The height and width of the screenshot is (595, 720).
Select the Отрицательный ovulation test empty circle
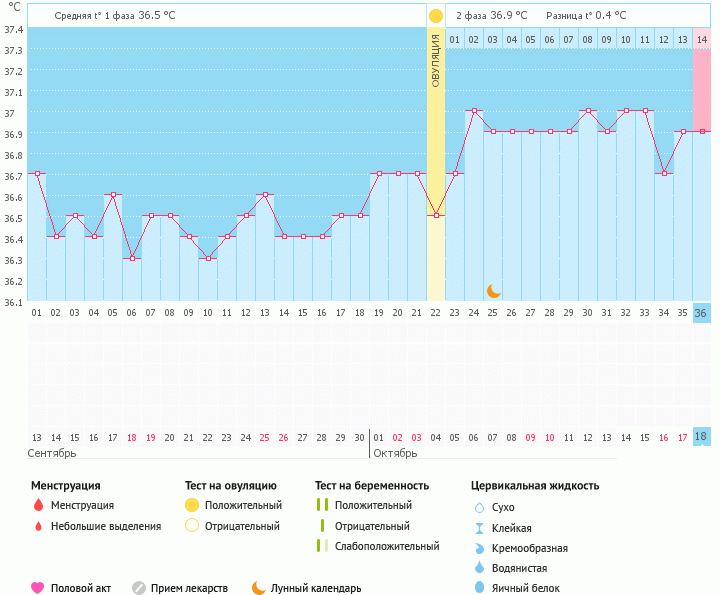click(x=192, y=526)
